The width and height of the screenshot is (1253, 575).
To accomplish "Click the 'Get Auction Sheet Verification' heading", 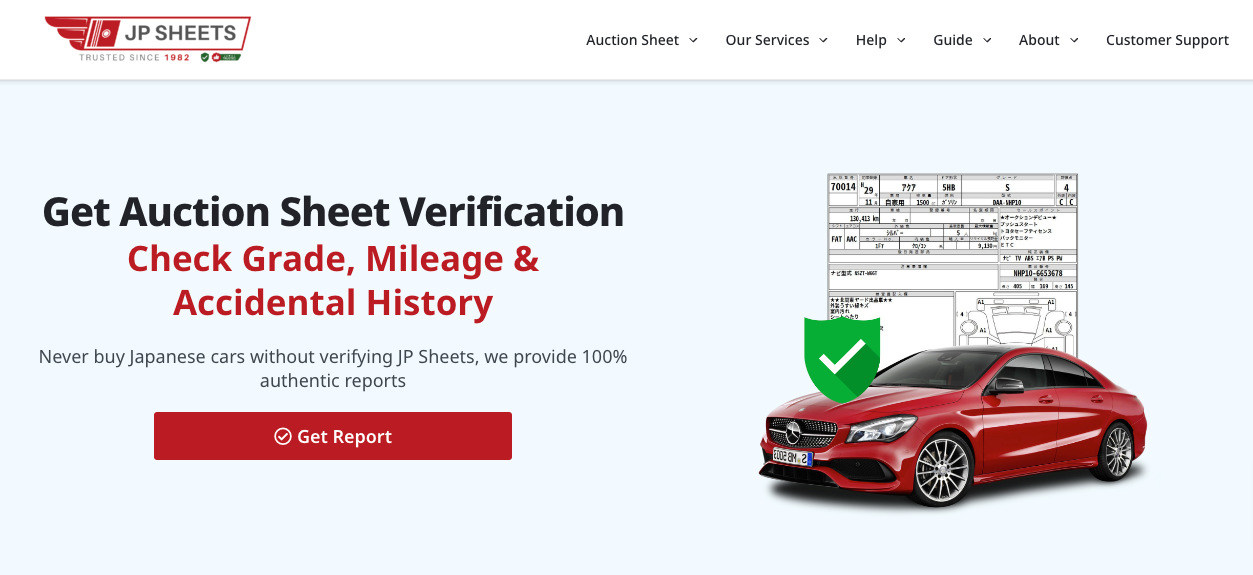I will (333, 212).
